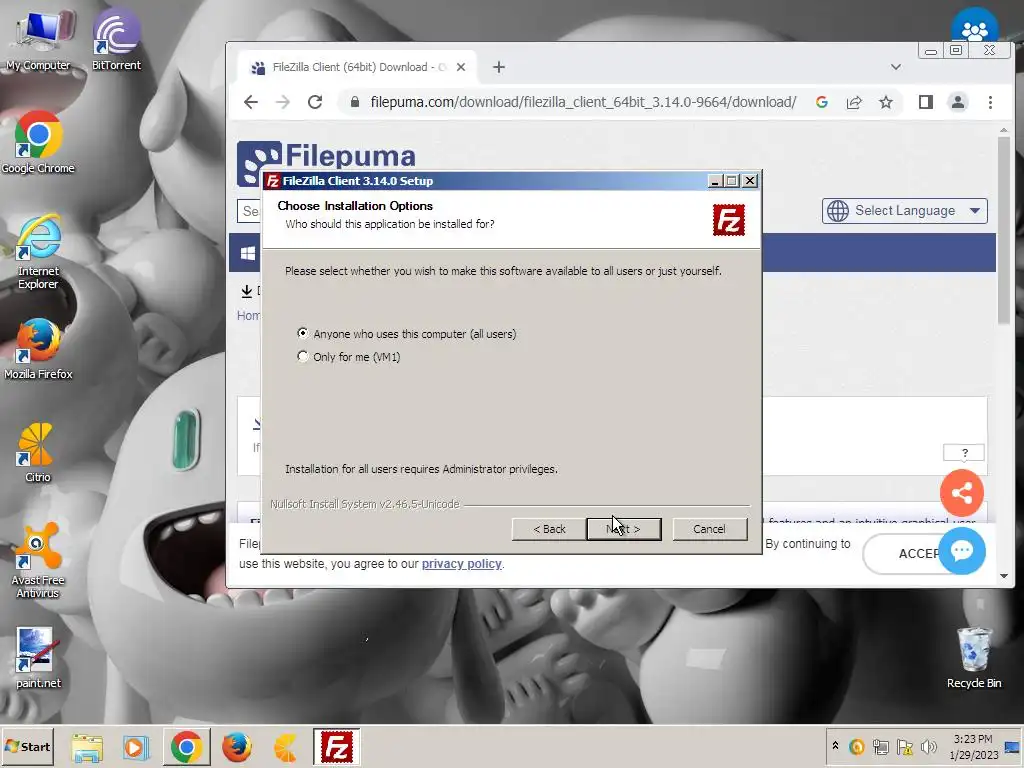Click the volume speaker tray icon
The width and height of the screenshot is (1024, 768).
coord(928,746)
